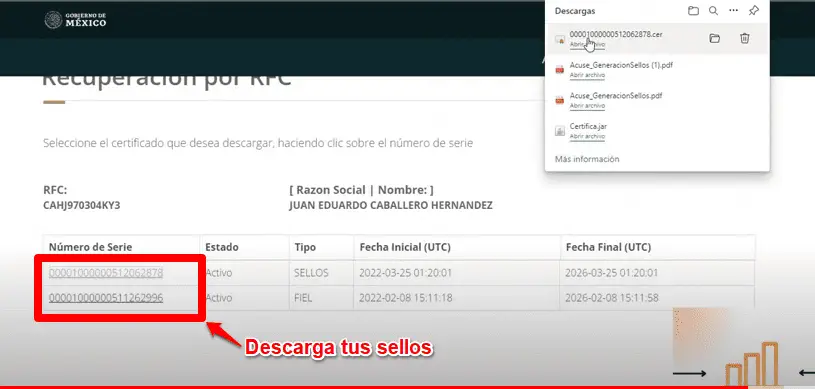Viewport: 815px width, 389px height.
Task: Click the Descargas panel title
Action: click(575, 10)
